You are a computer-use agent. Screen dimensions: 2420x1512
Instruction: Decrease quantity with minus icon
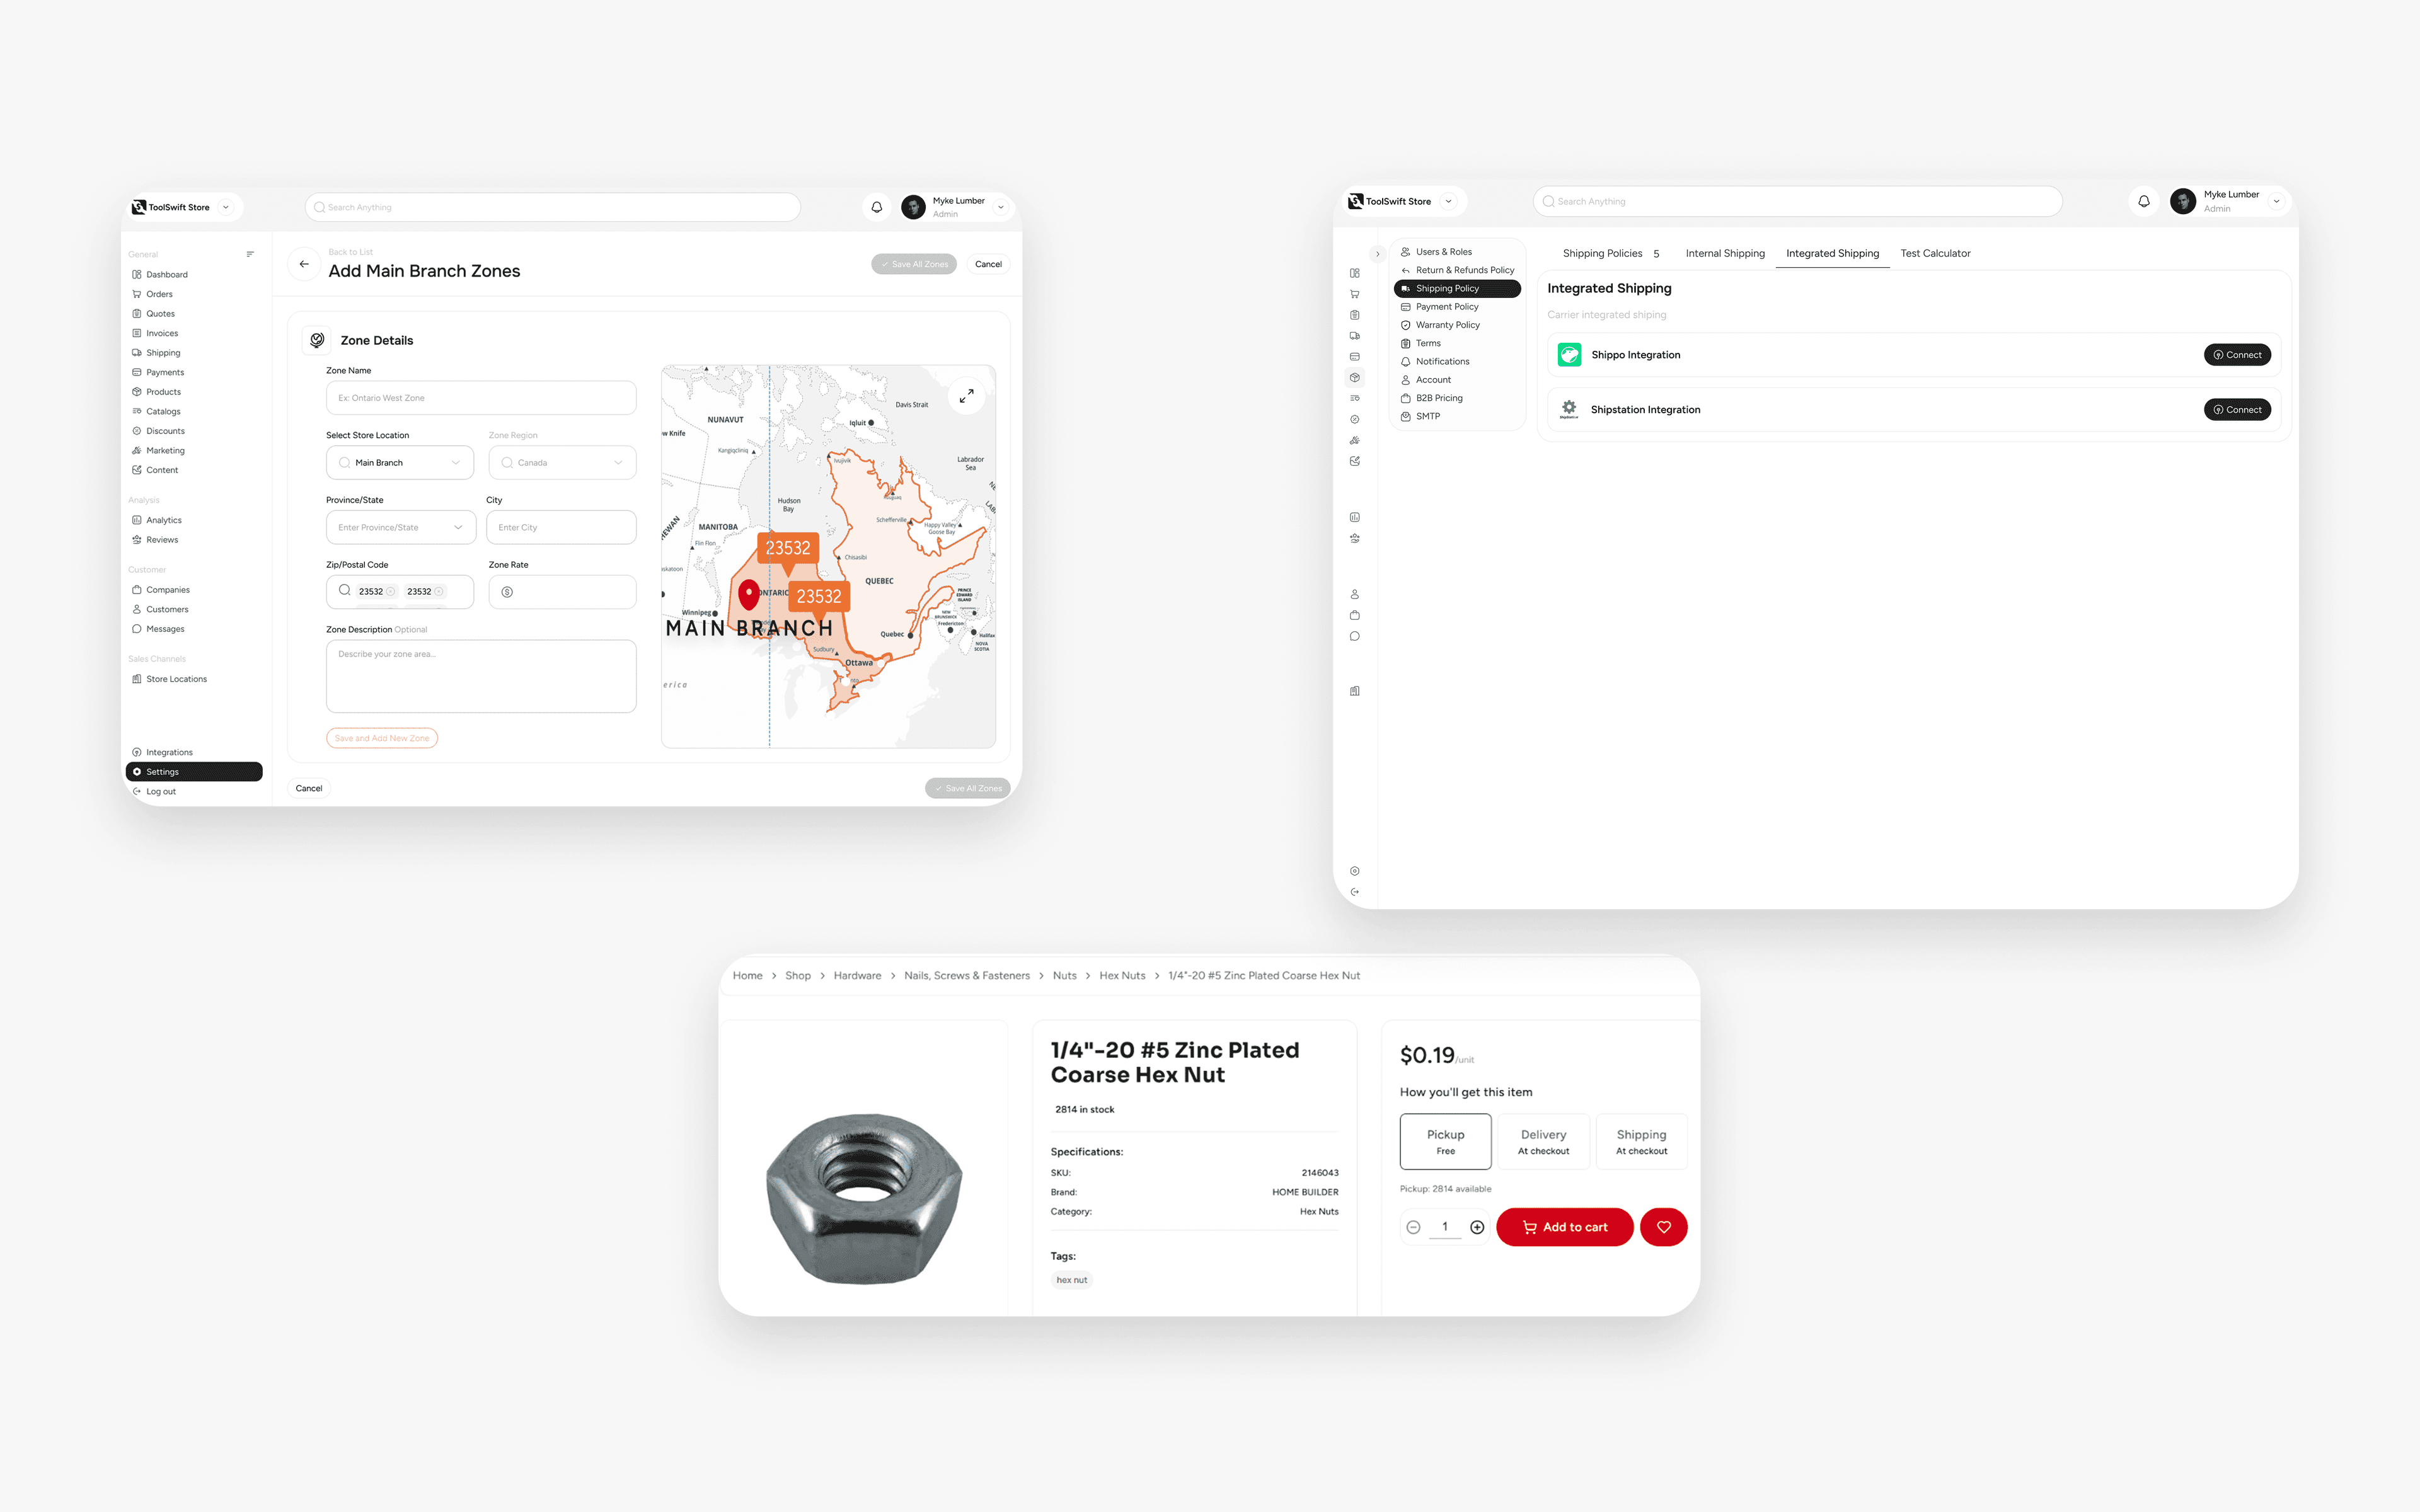point(1413,1227)
